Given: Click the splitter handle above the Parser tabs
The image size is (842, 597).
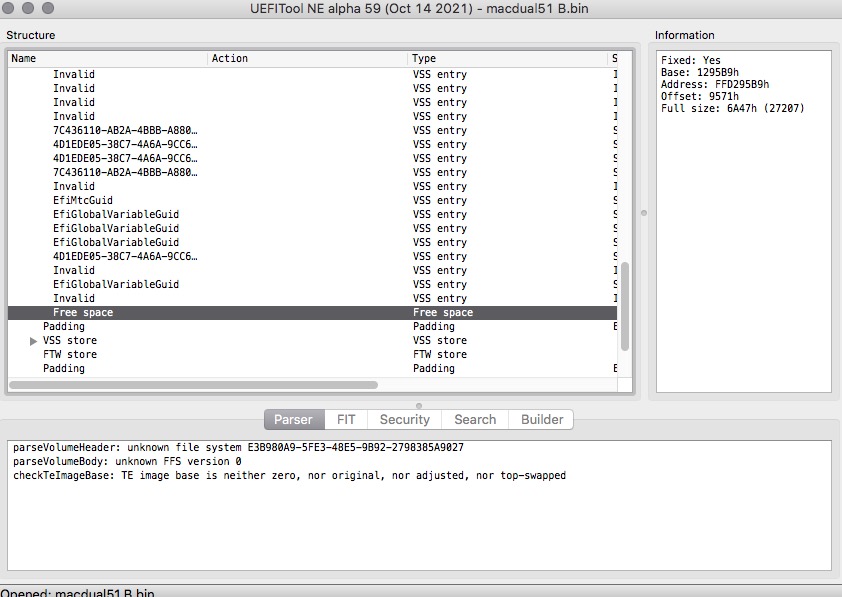Looking at the screenshot, I should coord(419,405).
